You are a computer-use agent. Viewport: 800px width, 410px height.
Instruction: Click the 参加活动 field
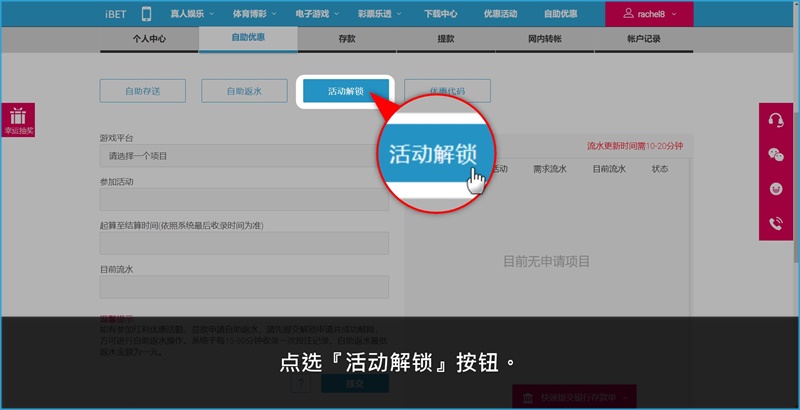(244, 199)
